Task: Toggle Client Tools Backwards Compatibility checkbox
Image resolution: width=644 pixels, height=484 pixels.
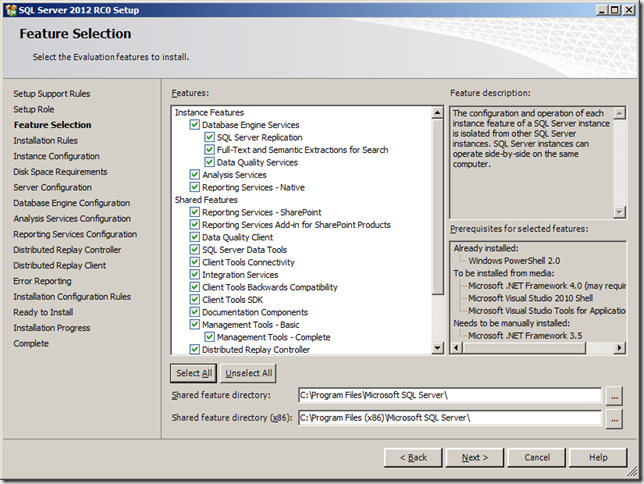Action: coord(195,287)
